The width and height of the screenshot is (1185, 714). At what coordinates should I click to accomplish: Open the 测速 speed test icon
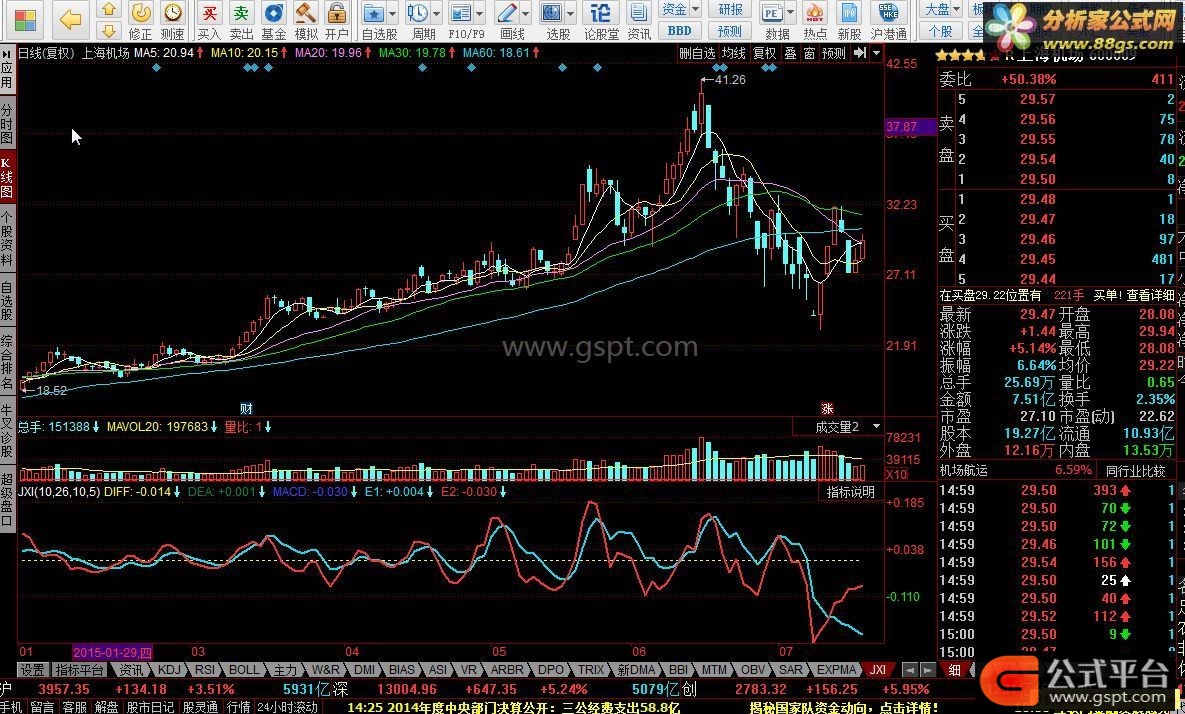(x=172, y=20)
